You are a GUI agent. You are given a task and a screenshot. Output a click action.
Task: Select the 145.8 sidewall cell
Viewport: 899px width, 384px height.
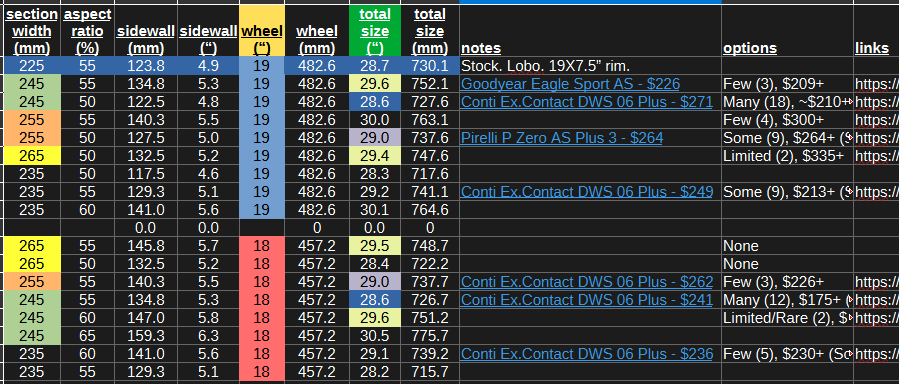[x=146, y=246]
